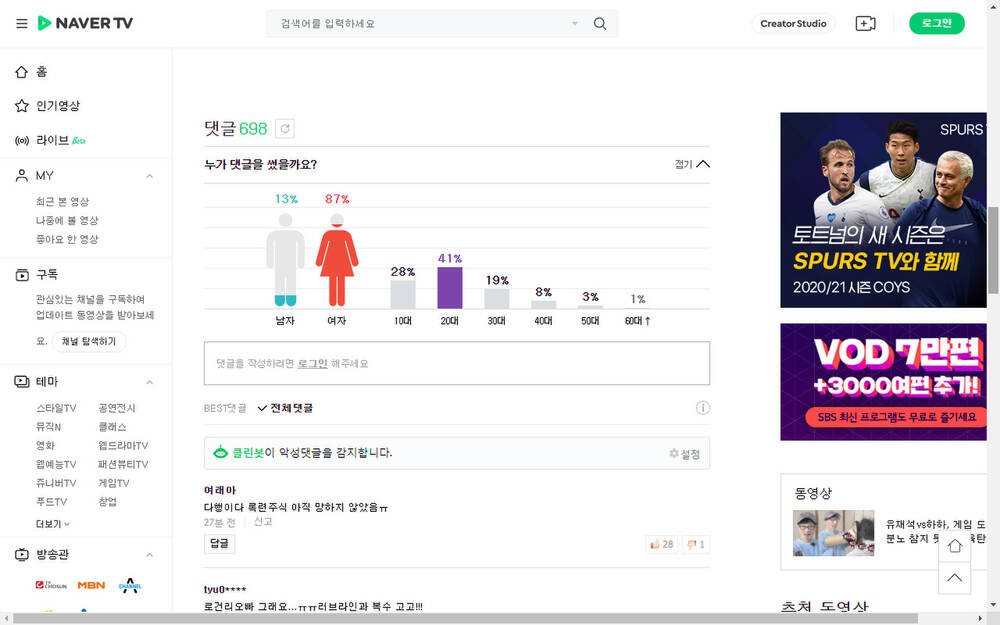Collapse the MY section in sidebar

tap(150, 176)
